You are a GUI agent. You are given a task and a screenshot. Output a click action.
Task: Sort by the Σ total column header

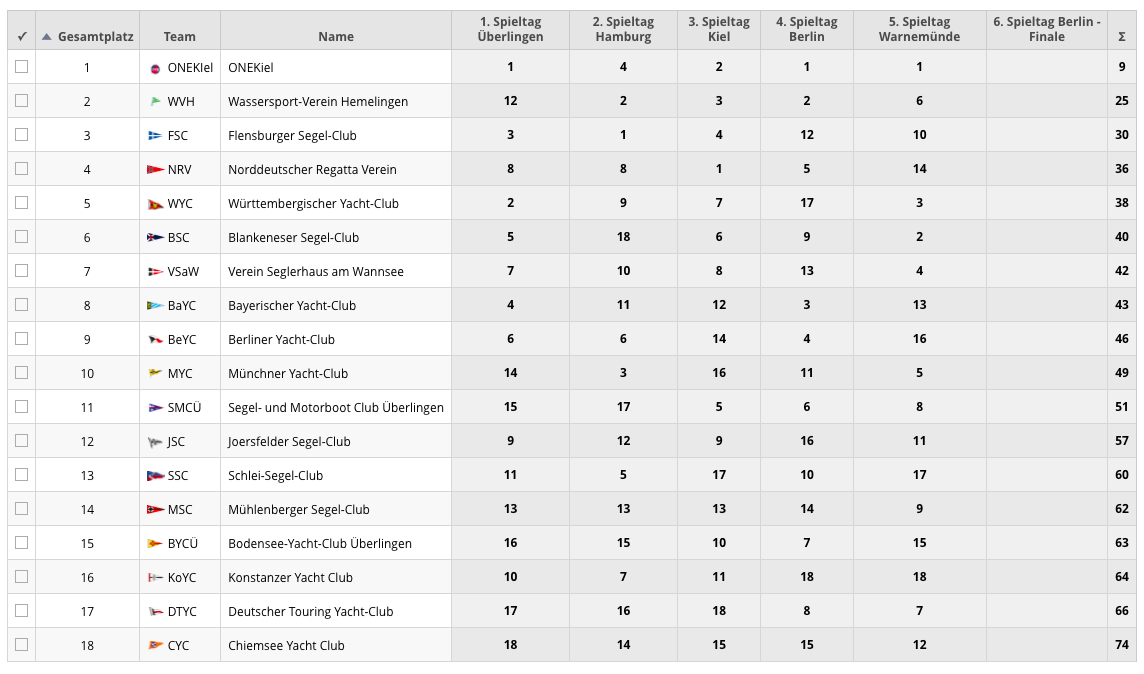tap(1121, 37)
